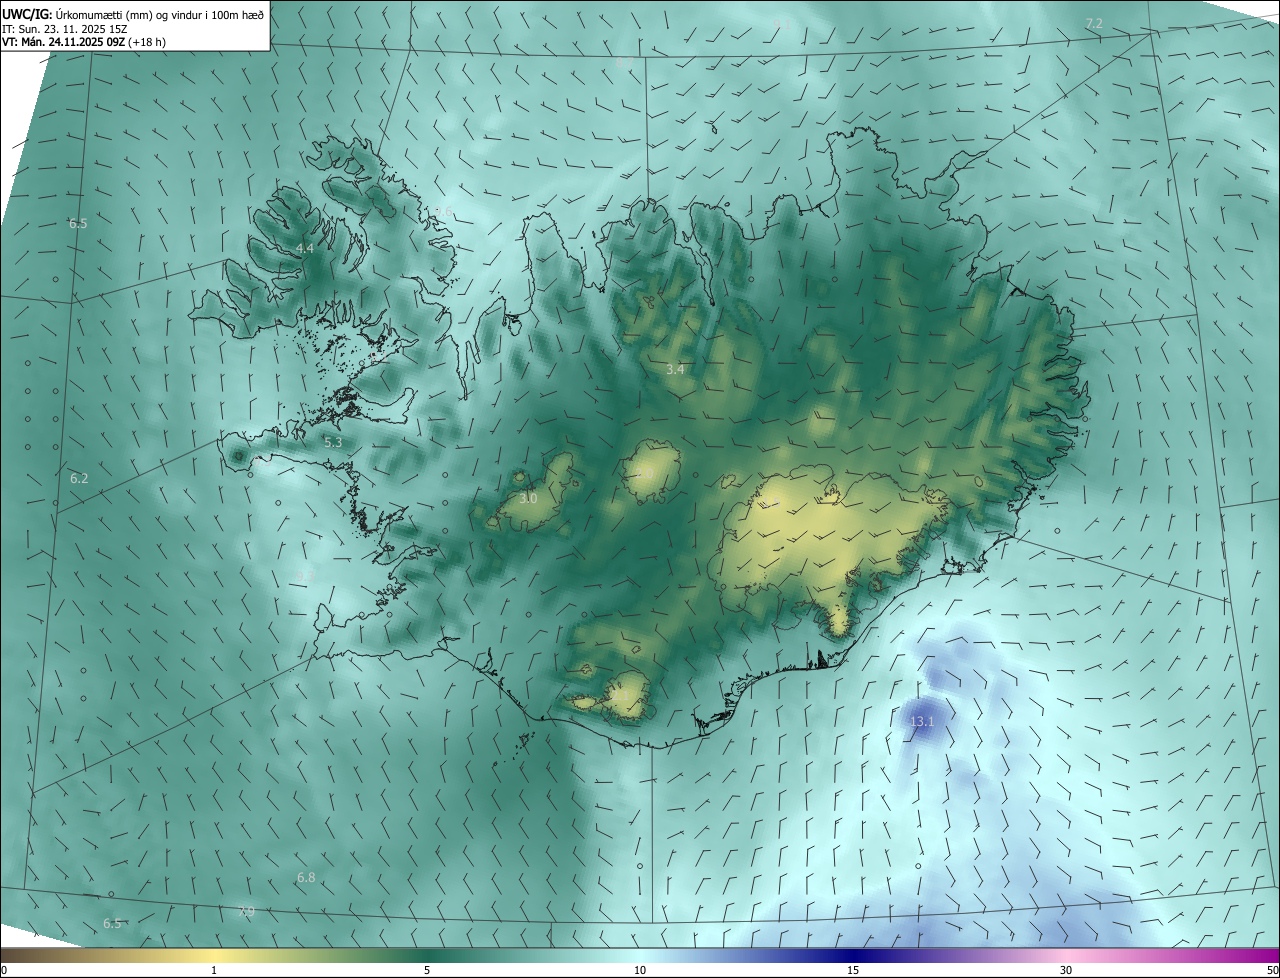The height and width of the screenshot is (978, 1280).
Task: Click the 4.4 value label on the Westfjords
Action: tap(304, 248)
